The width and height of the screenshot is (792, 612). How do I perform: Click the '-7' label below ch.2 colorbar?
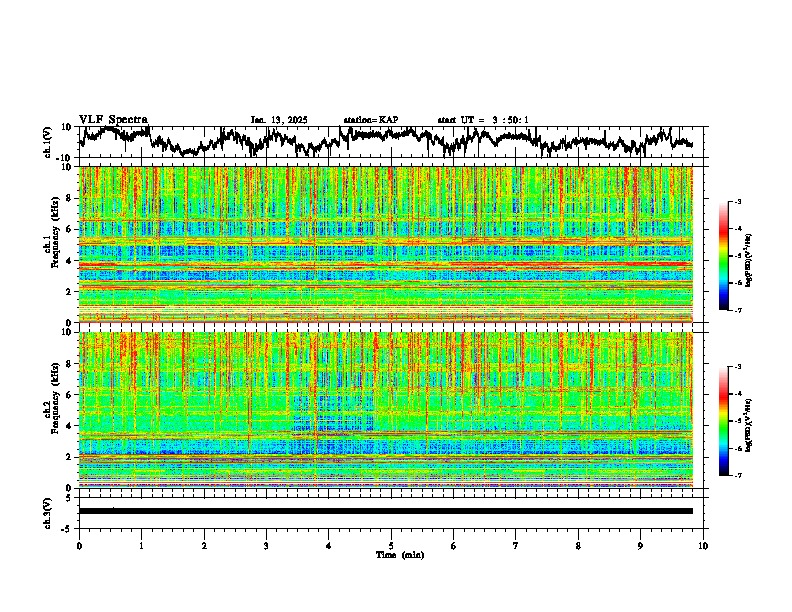tap(738, 476)
